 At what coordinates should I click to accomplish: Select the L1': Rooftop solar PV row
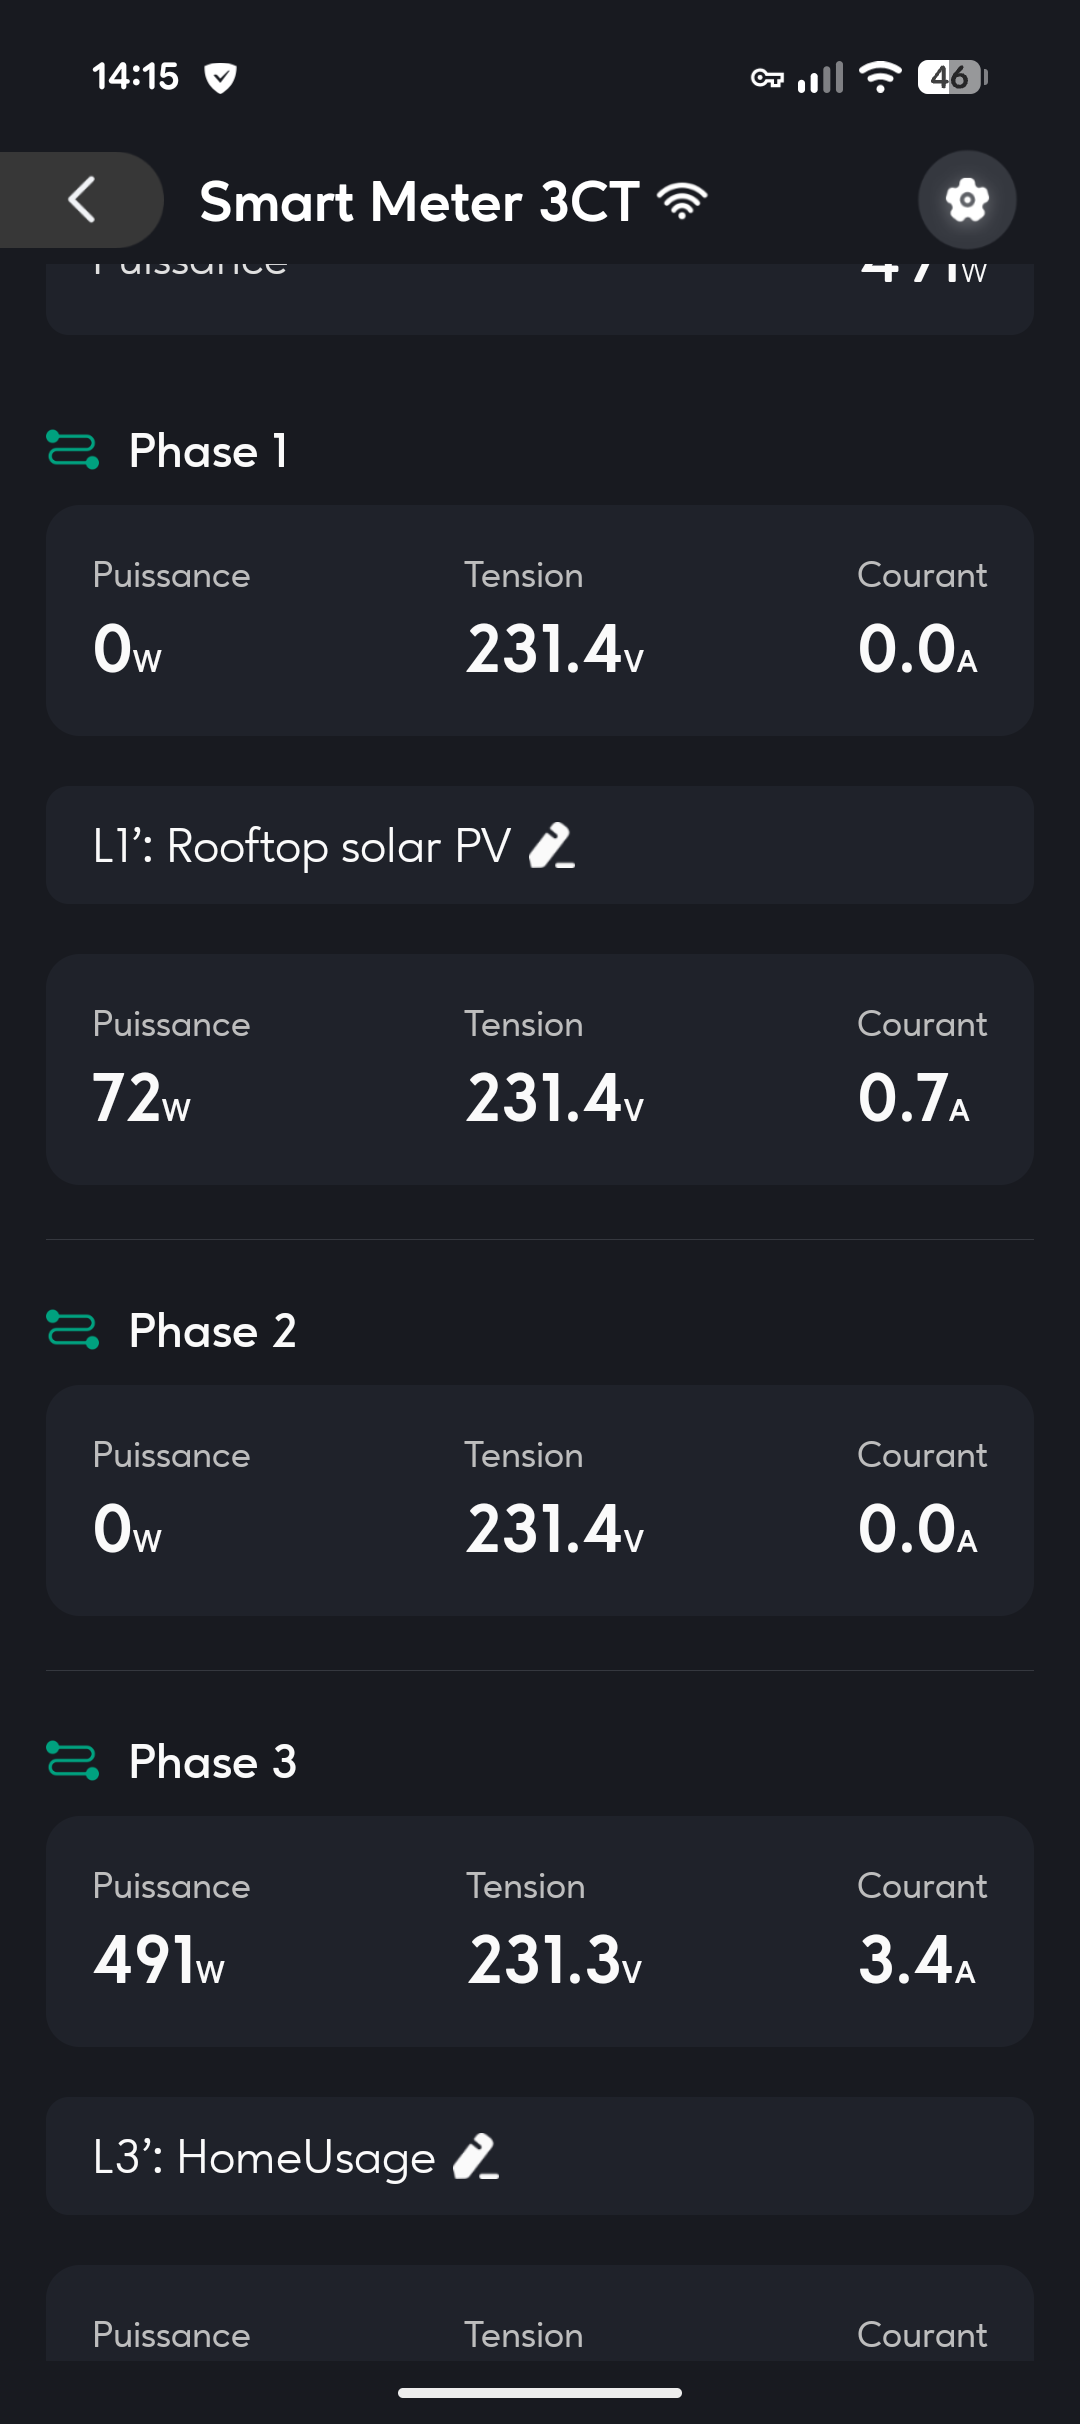[300, 846]
